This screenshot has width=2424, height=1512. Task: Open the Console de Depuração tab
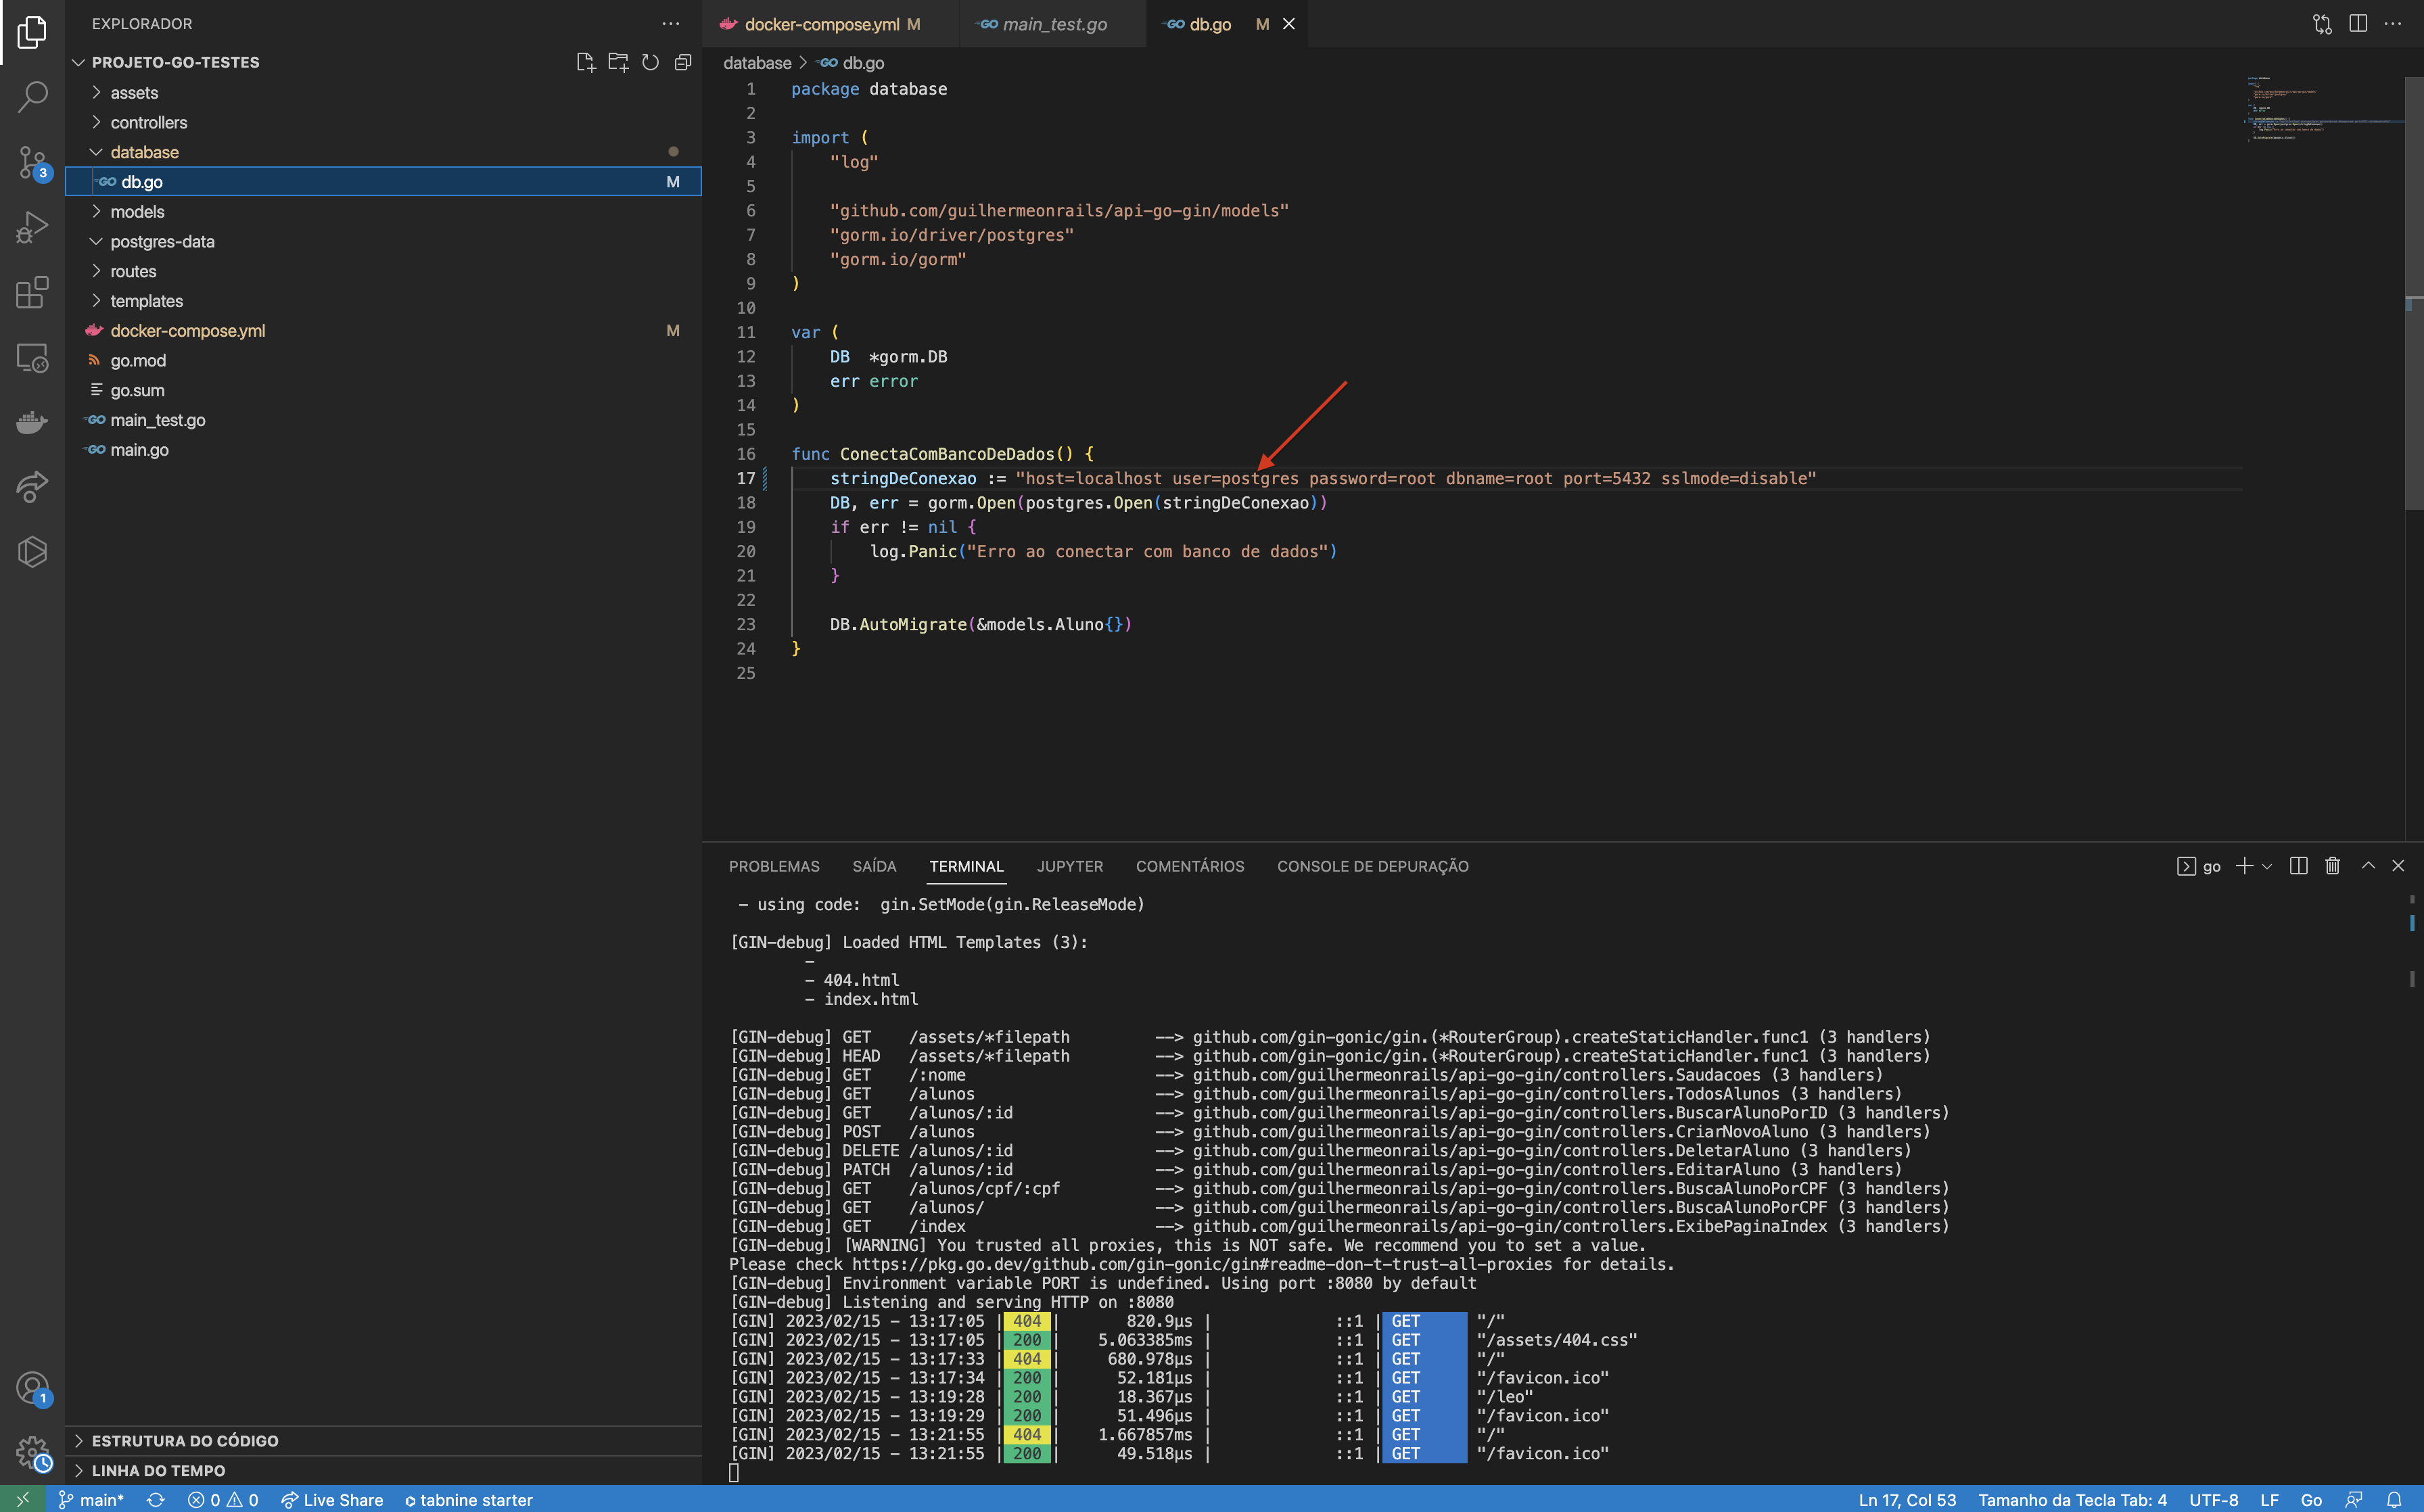coord(1373,866)
